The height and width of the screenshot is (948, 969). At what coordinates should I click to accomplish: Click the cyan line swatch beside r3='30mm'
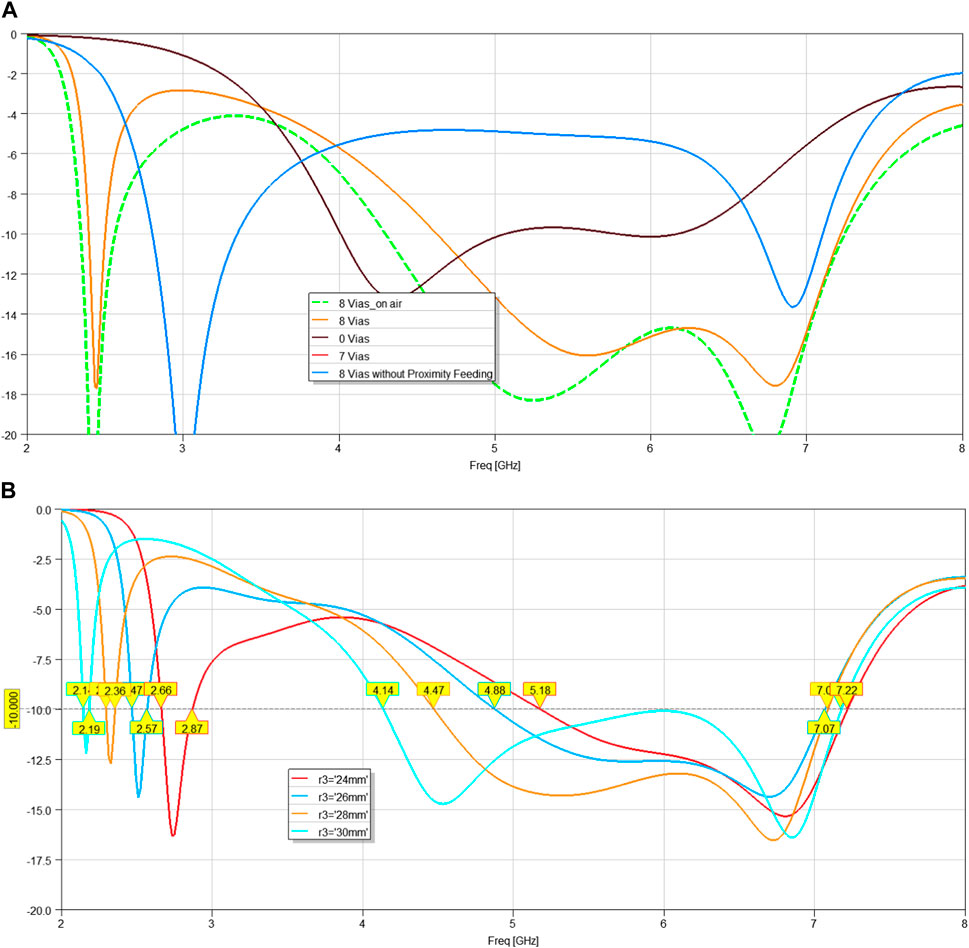point(301,832)
